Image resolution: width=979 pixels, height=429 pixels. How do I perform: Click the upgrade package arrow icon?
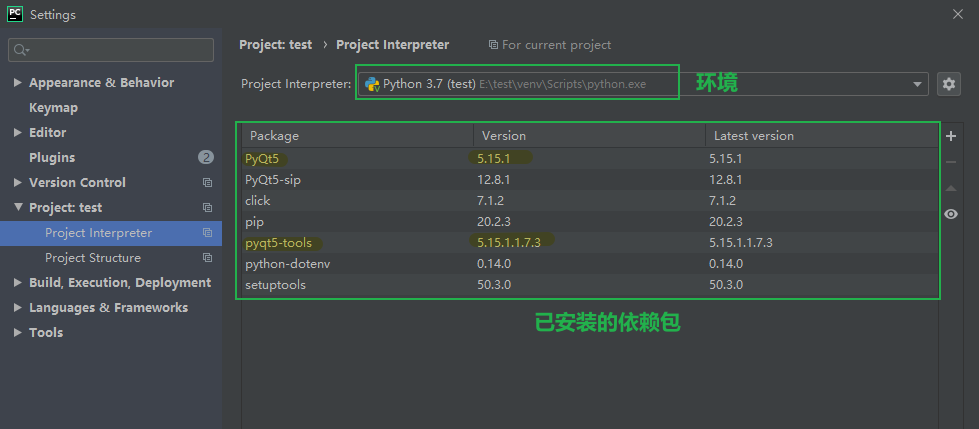click(x=951, y=188)
